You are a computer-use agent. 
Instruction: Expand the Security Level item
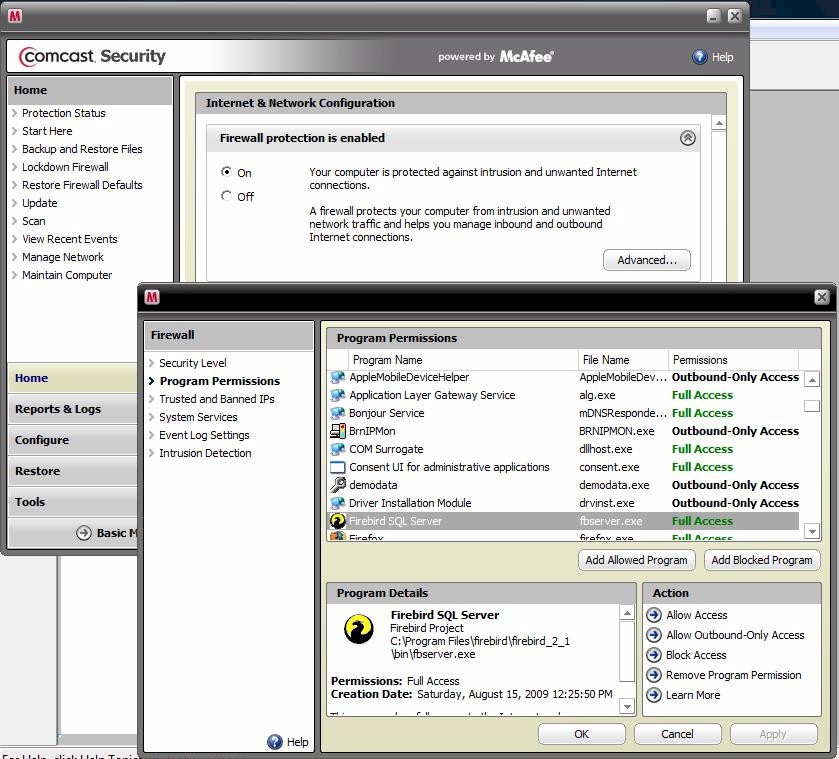click(192, 363)
